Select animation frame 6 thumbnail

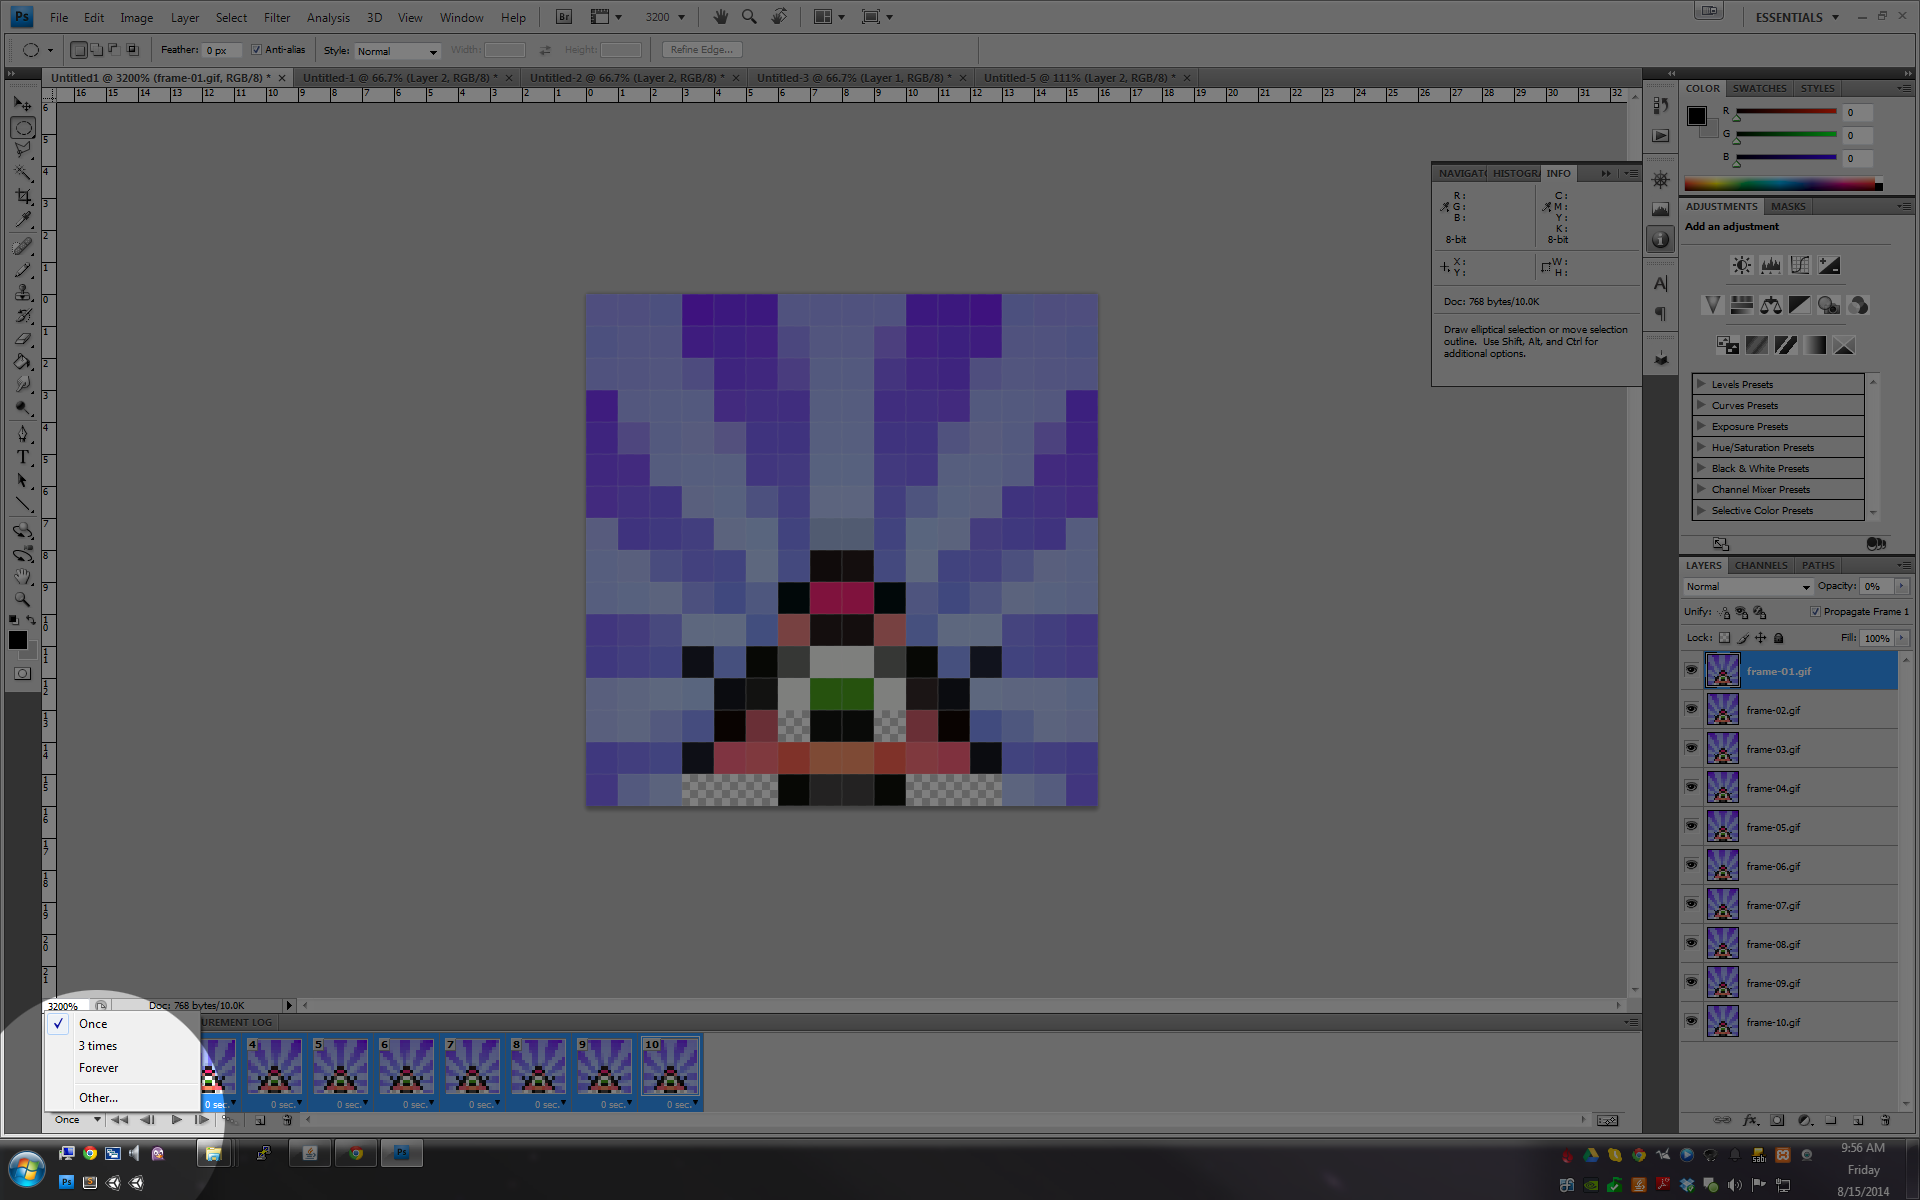tap(406, 1065)
